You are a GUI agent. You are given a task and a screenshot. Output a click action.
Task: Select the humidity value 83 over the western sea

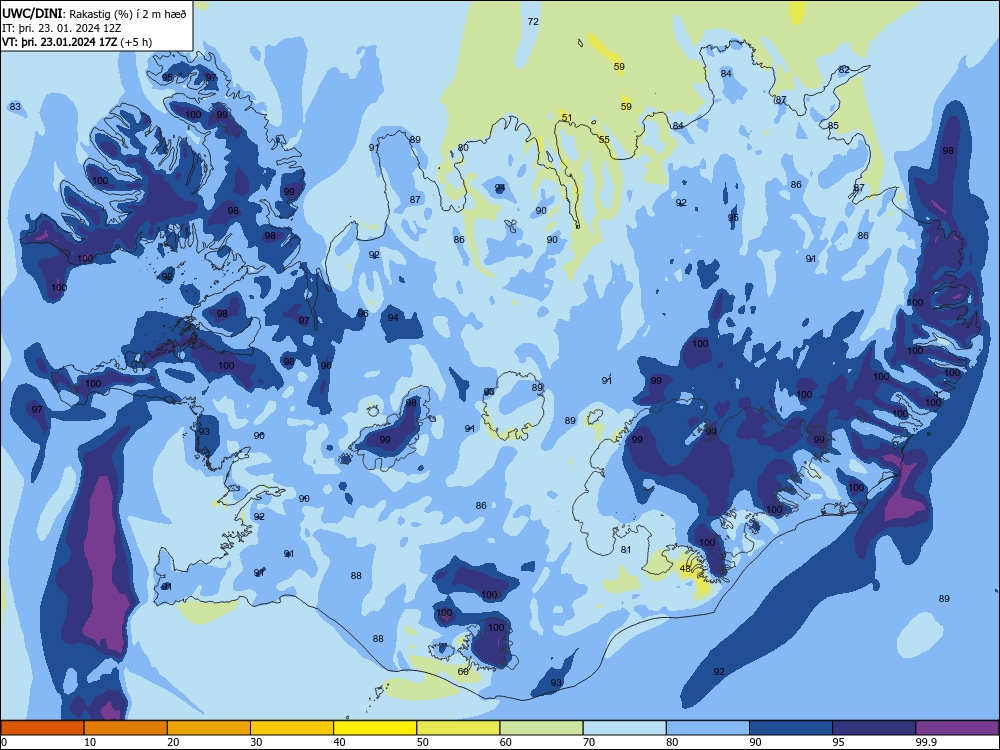[x=15, y=107]
